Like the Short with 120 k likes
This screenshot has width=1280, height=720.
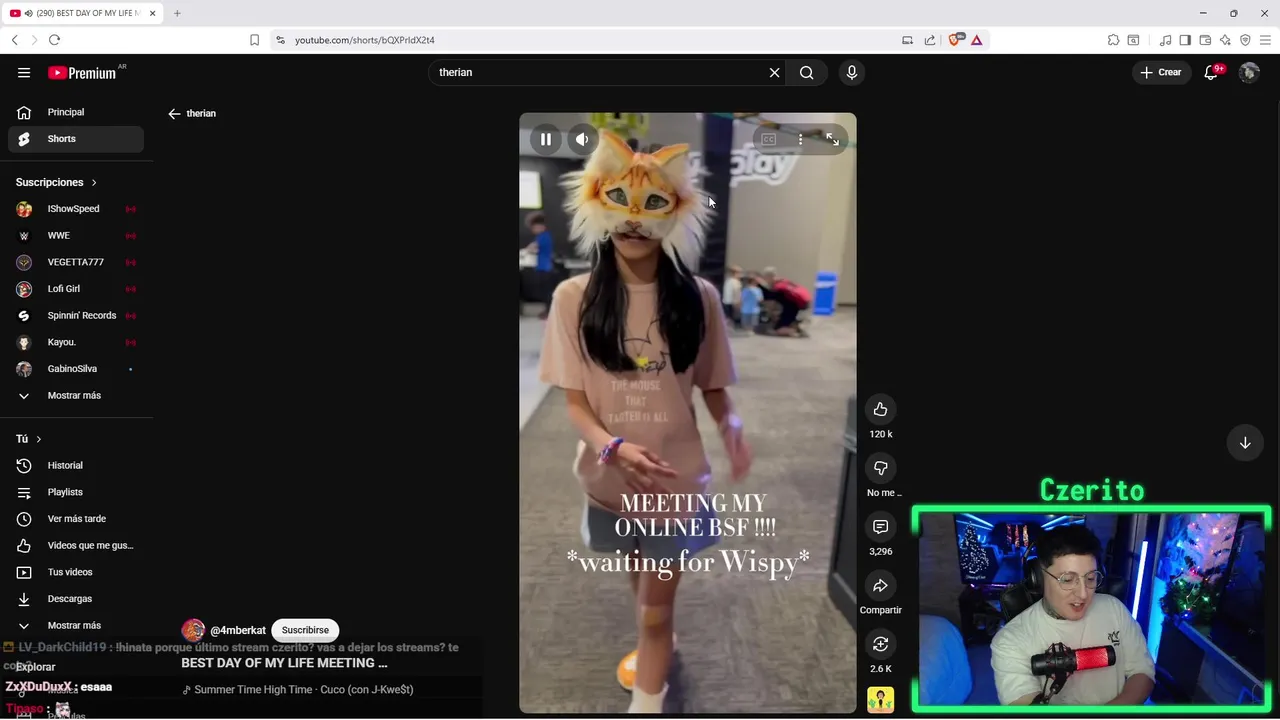pos(880,409)
